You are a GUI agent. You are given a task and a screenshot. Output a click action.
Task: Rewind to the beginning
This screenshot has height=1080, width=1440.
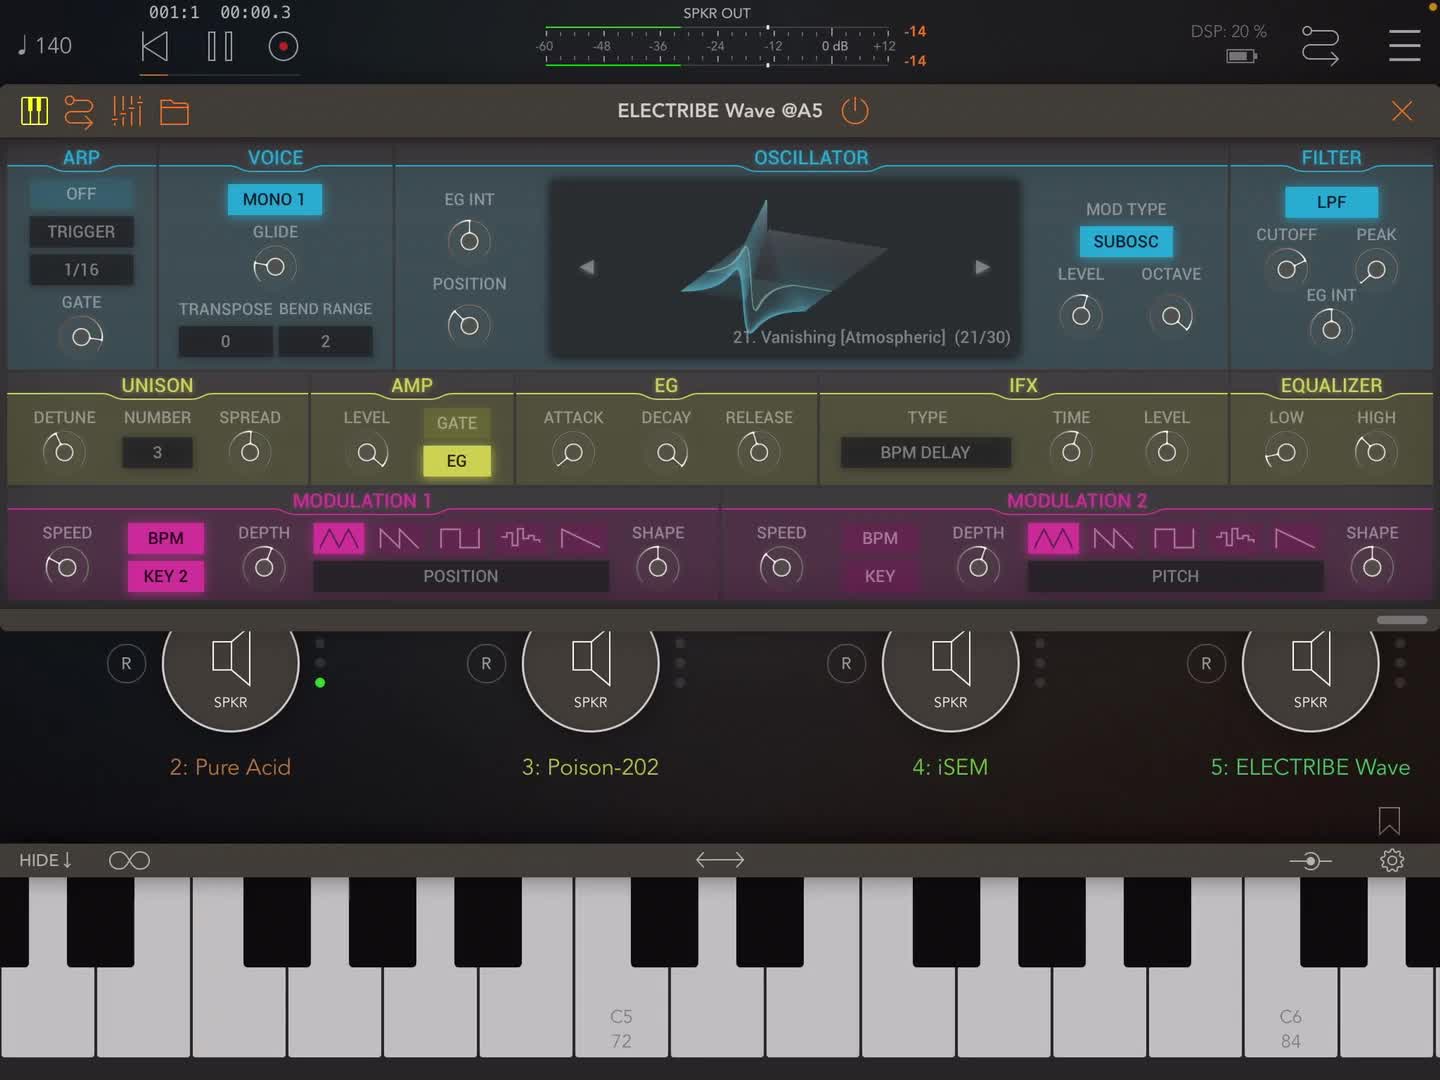pyautogui.click(x=154, y=46)
